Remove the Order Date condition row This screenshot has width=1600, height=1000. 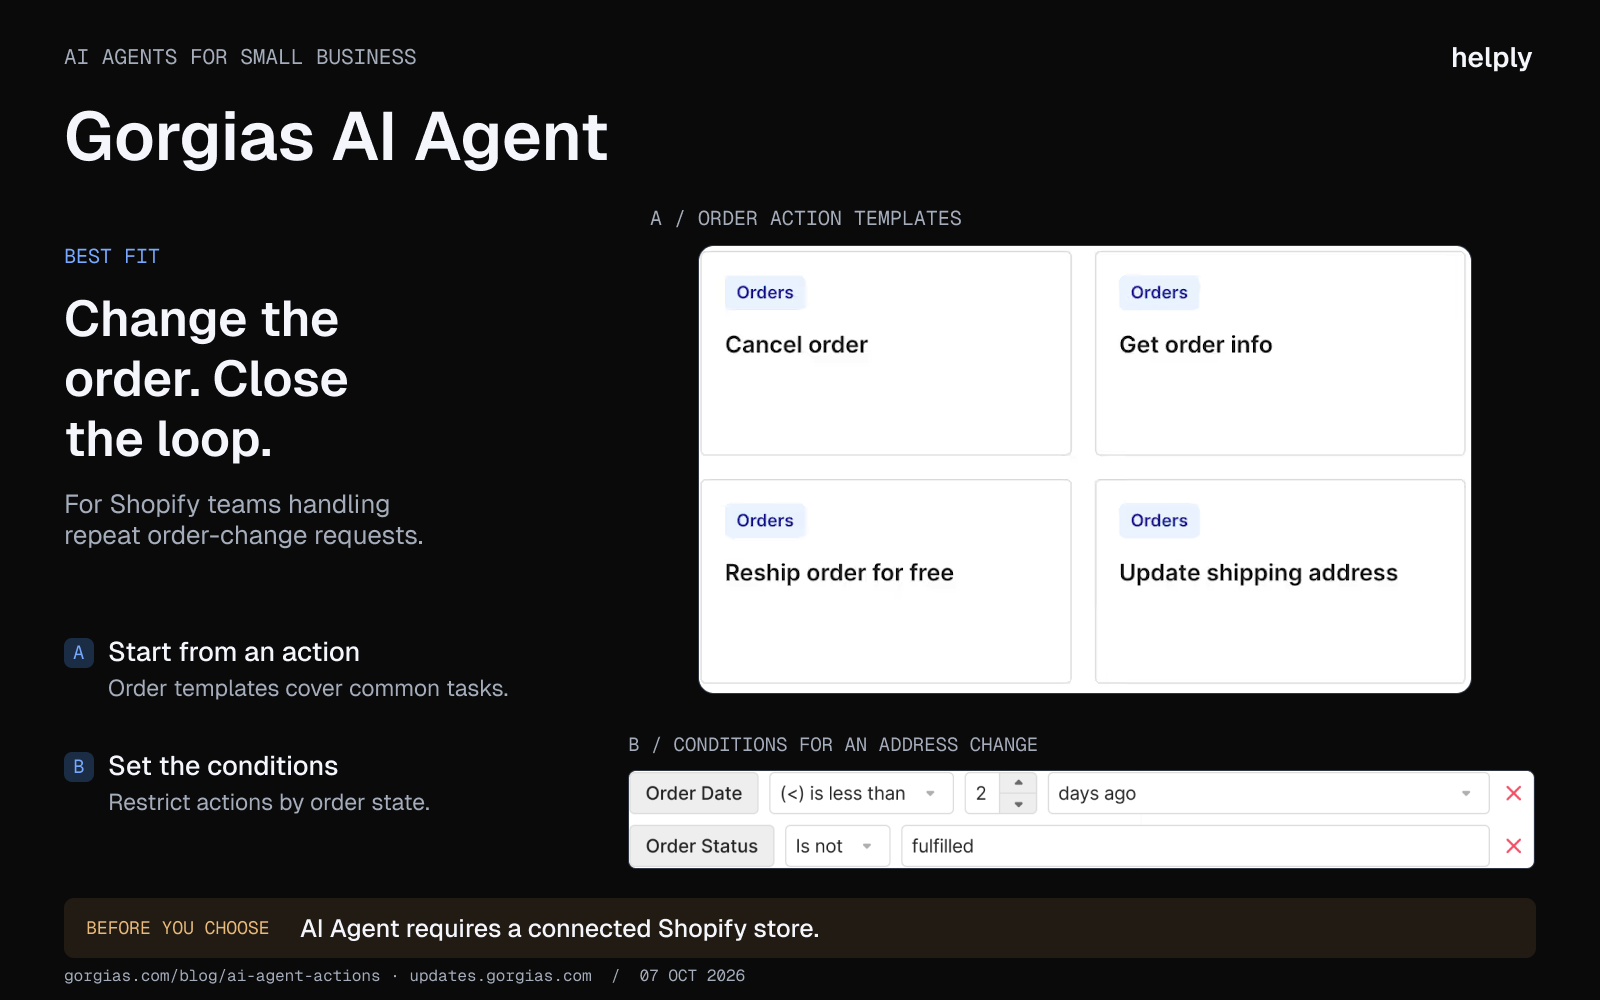coord(1513,793)
